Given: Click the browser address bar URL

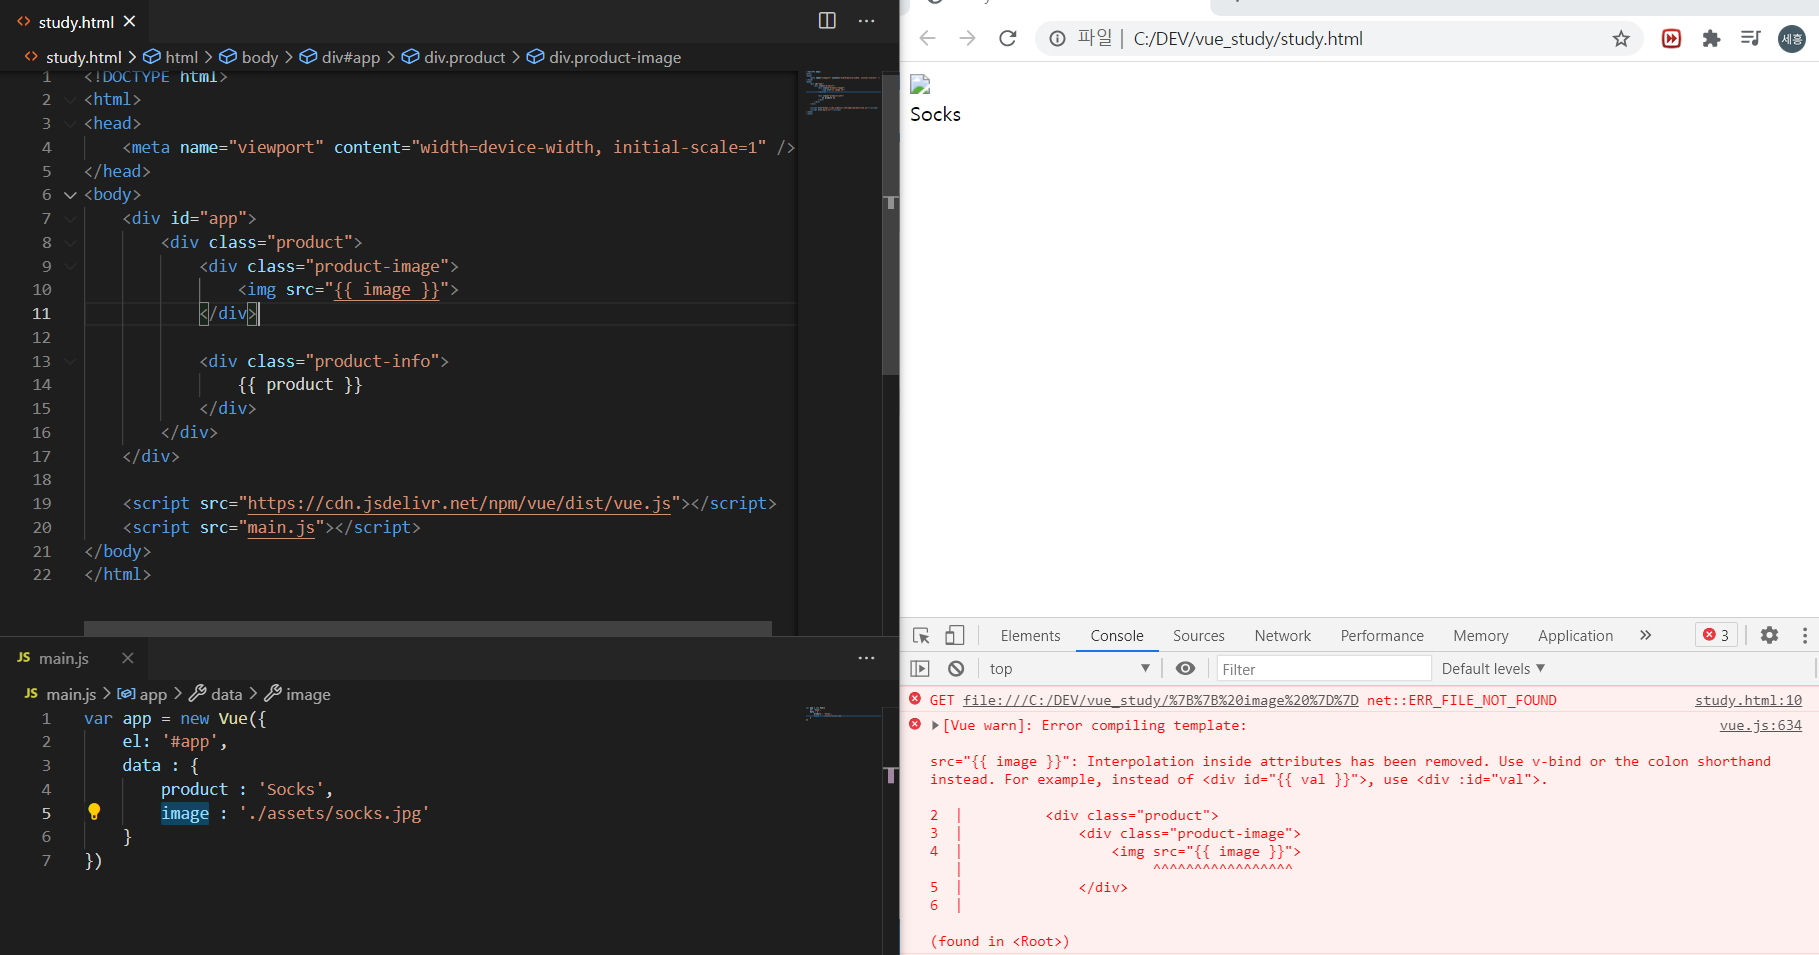Looking at the screenshot, I should (1248, 39).
